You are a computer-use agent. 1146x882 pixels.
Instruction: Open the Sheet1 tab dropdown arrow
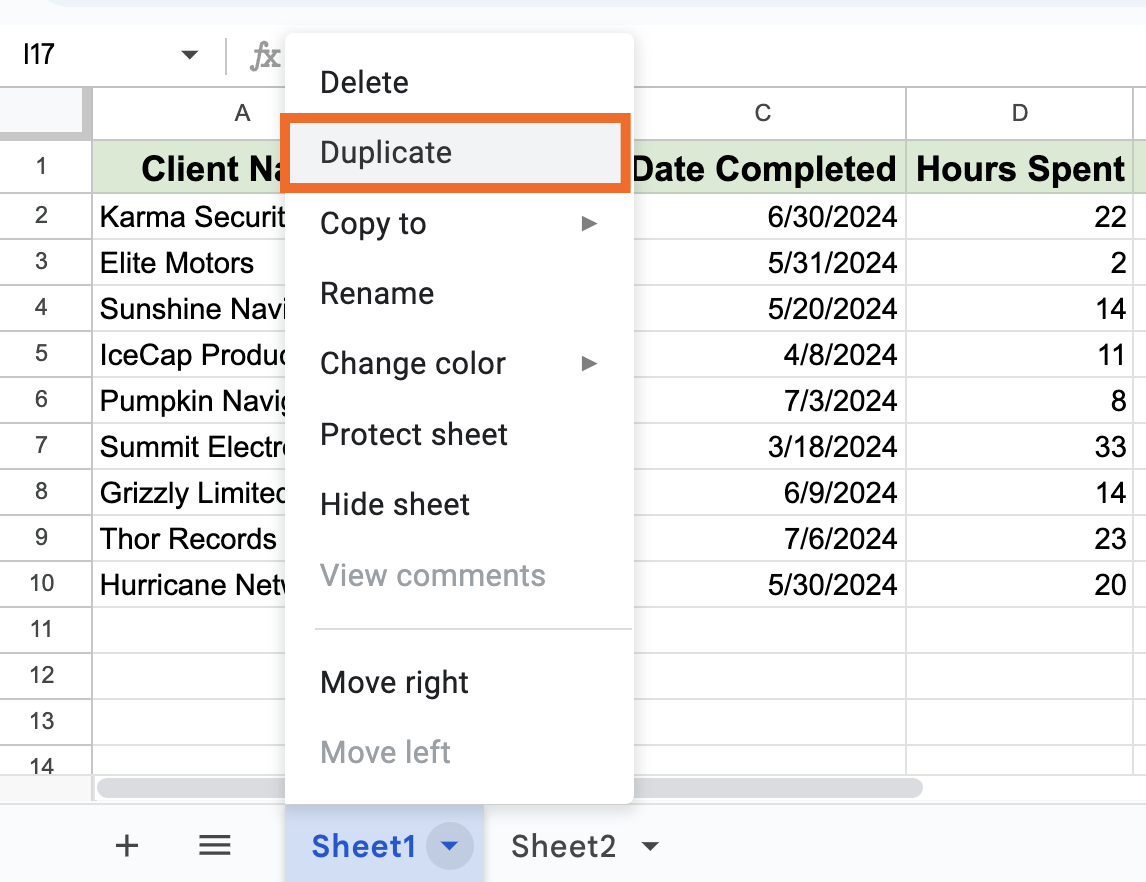[x=450, y=845]
